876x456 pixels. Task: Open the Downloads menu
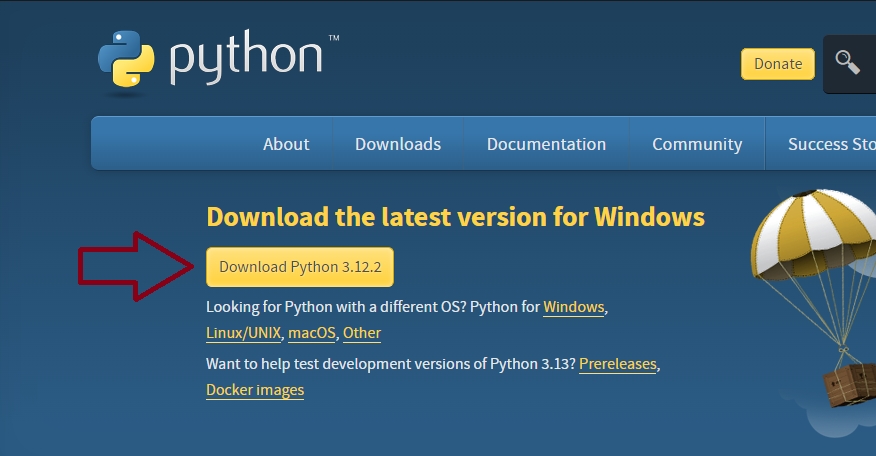pyautogui.click(x=398, y=144)
